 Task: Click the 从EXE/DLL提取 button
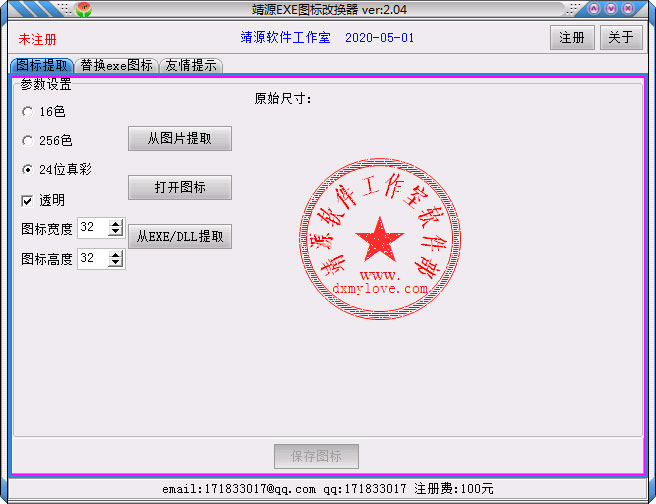click(180, 237)
